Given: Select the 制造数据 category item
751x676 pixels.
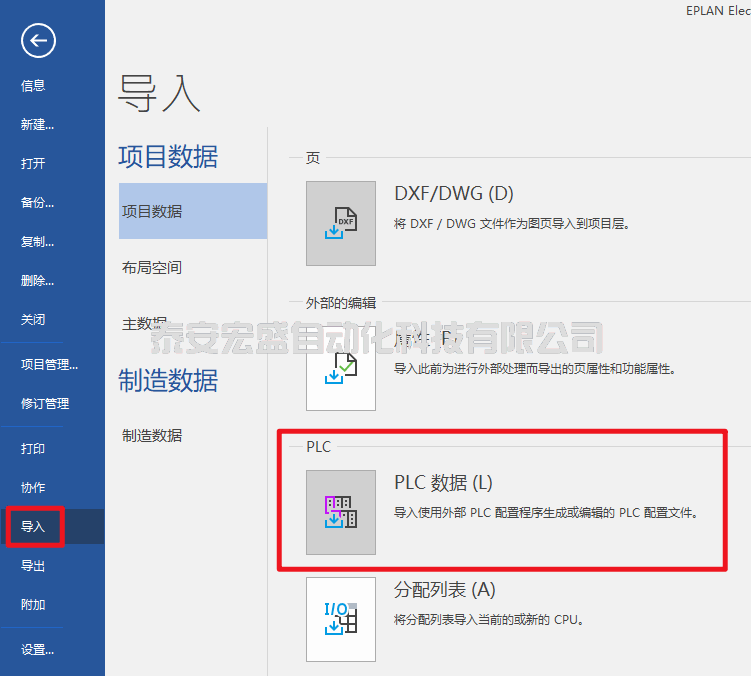Looking at the screenshot, I should click(152, 436).
